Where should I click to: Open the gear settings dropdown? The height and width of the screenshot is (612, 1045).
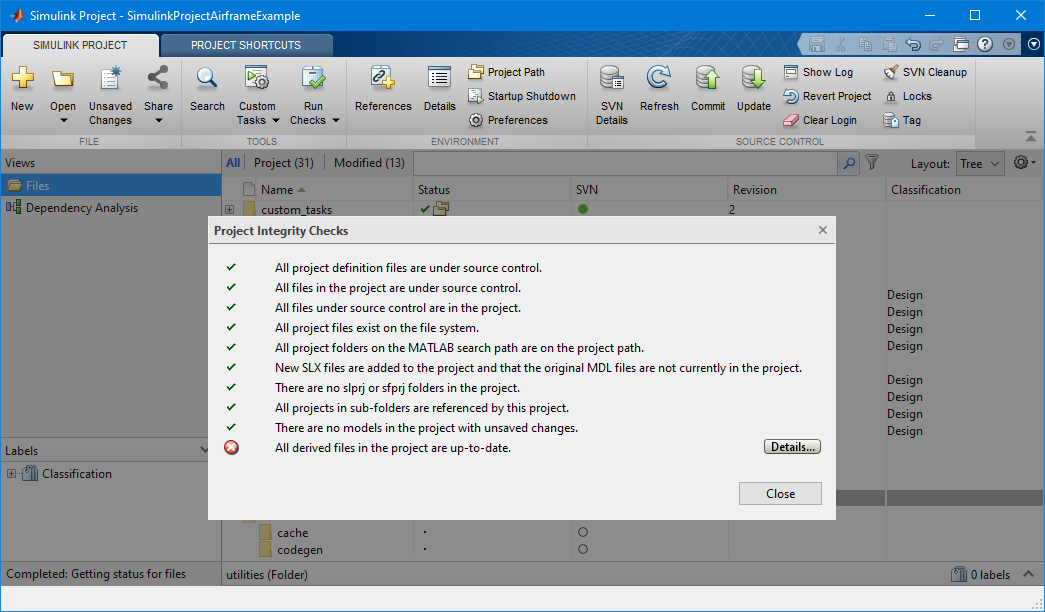[1024, 163]
